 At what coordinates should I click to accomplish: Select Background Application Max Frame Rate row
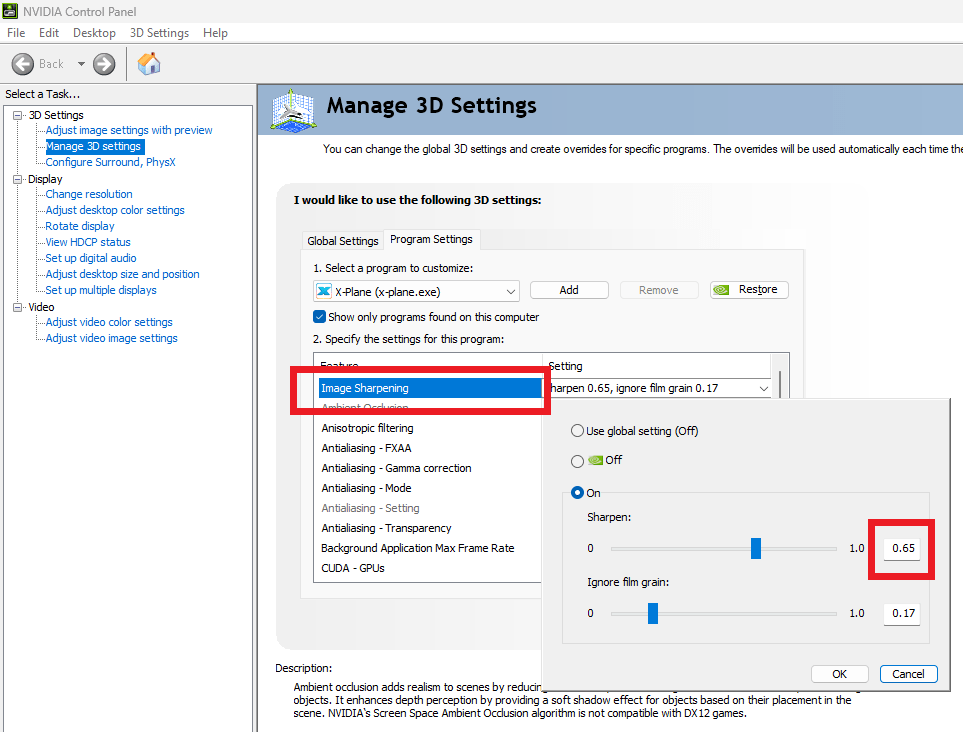(429, 548)
